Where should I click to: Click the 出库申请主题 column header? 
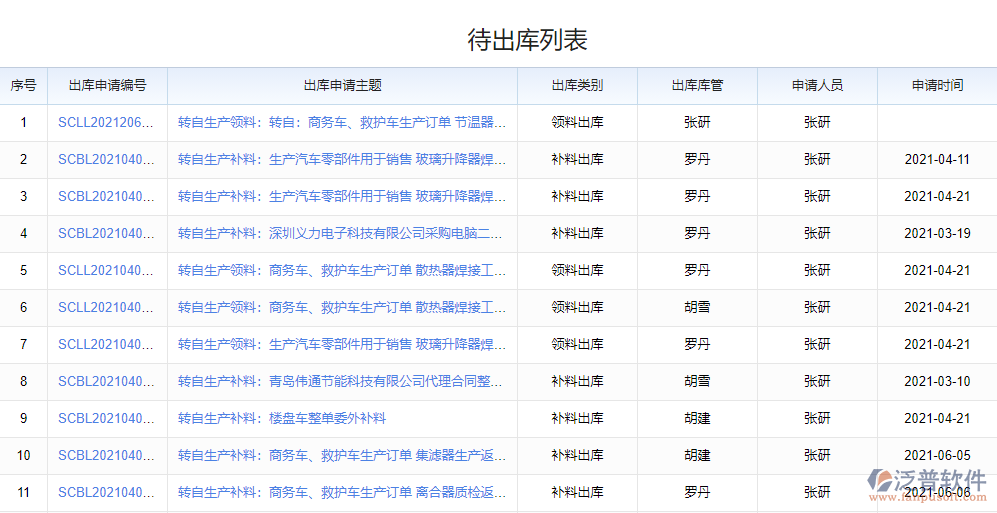pos(342,86)
